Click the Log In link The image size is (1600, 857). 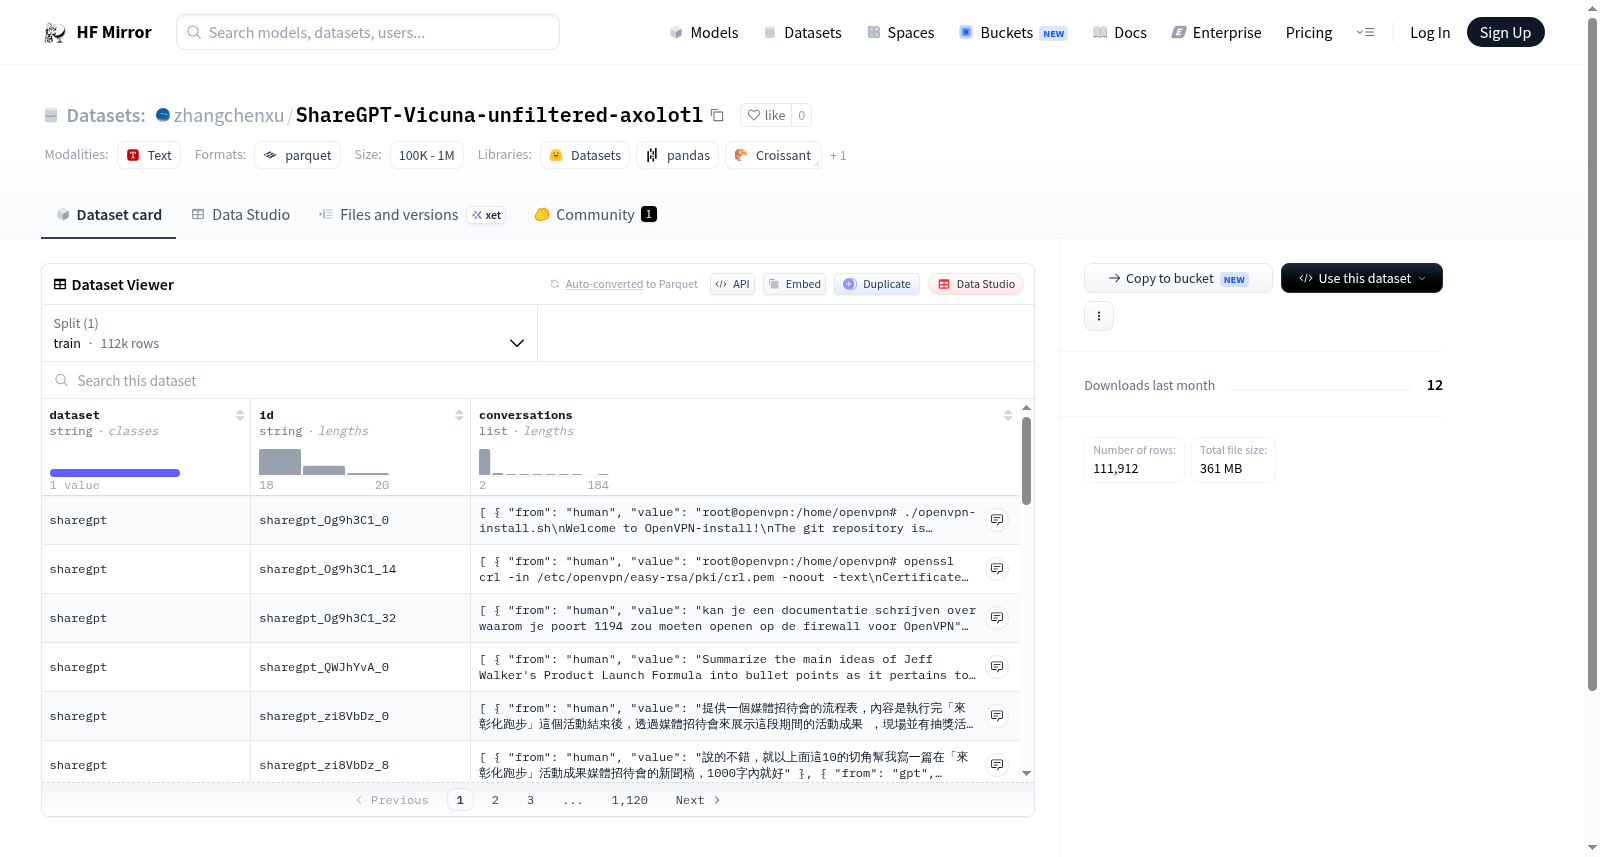pos(1430,33)
